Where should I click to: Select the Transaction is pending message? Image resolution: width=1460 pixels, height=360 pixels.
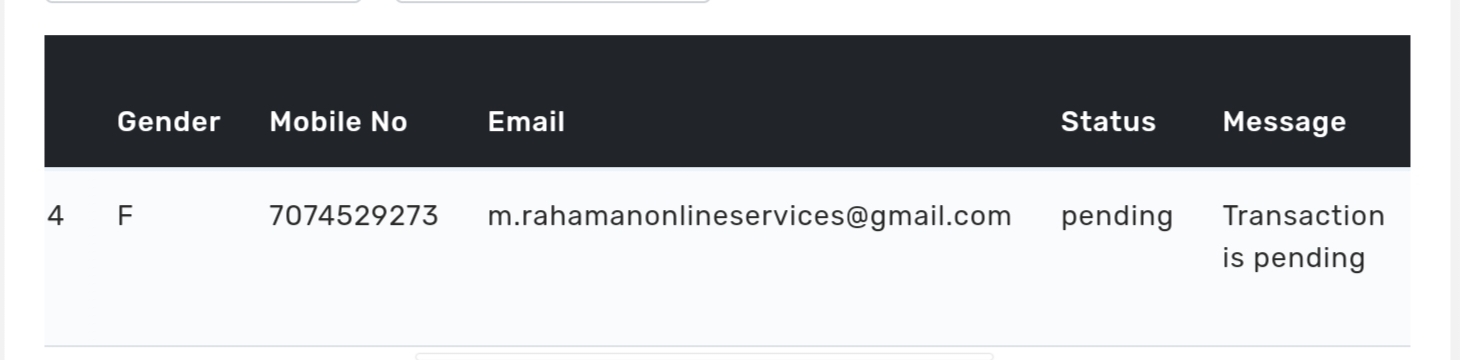tap(1303, 237)
